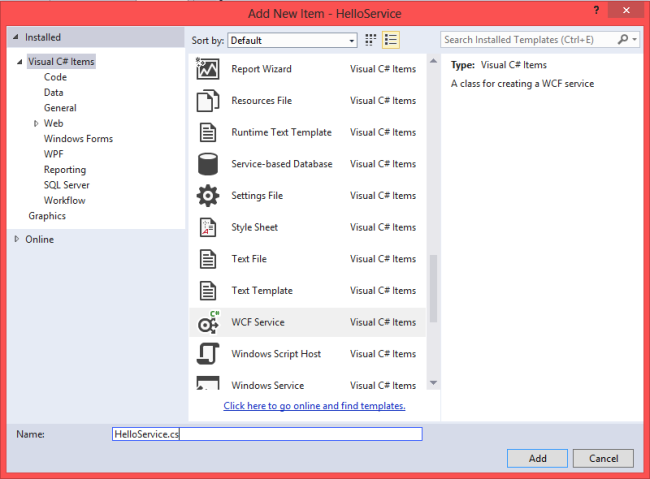650x479 pixels.
Task: Click the Add button
Action: point(537,458)
